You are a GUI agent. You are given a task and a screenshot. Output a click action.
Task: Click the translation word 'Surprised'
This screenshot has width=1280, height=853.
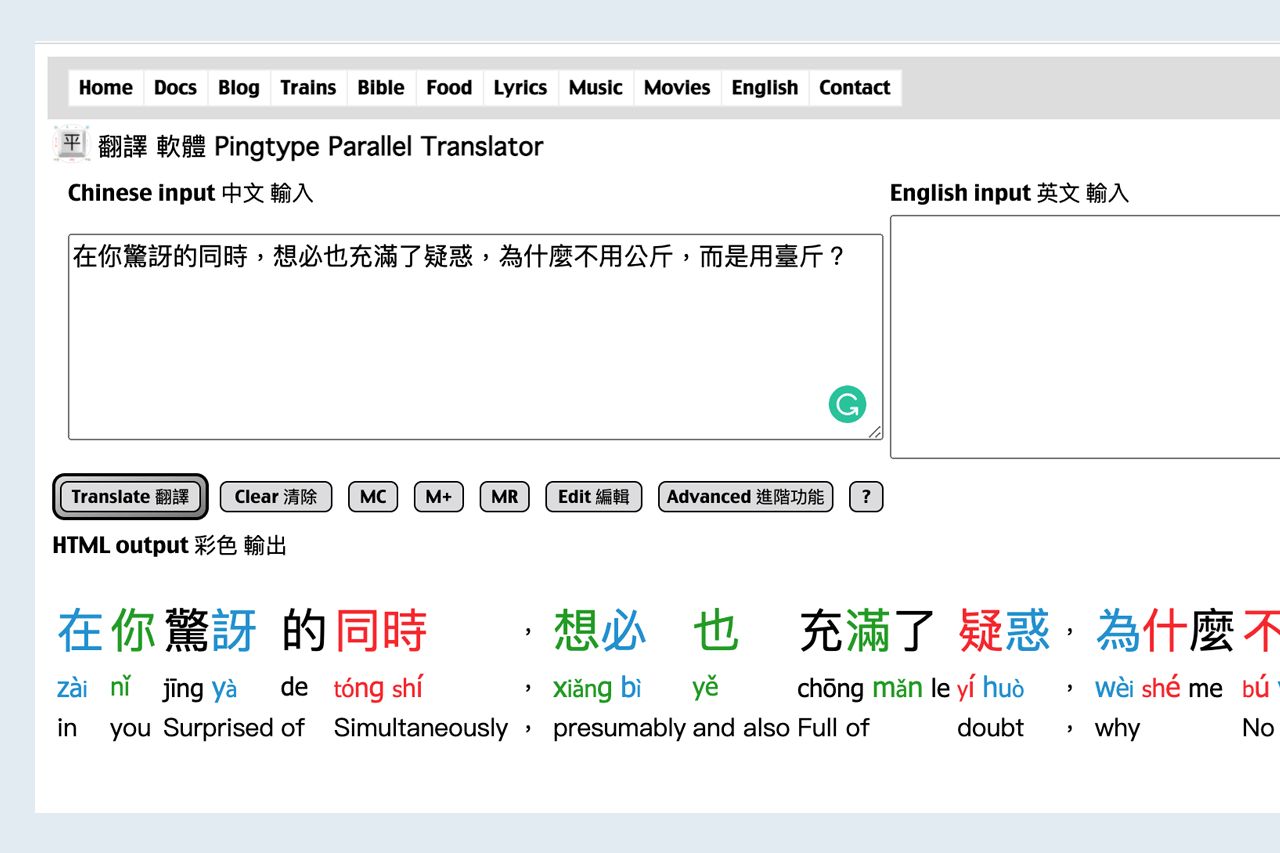pos(220,728)
